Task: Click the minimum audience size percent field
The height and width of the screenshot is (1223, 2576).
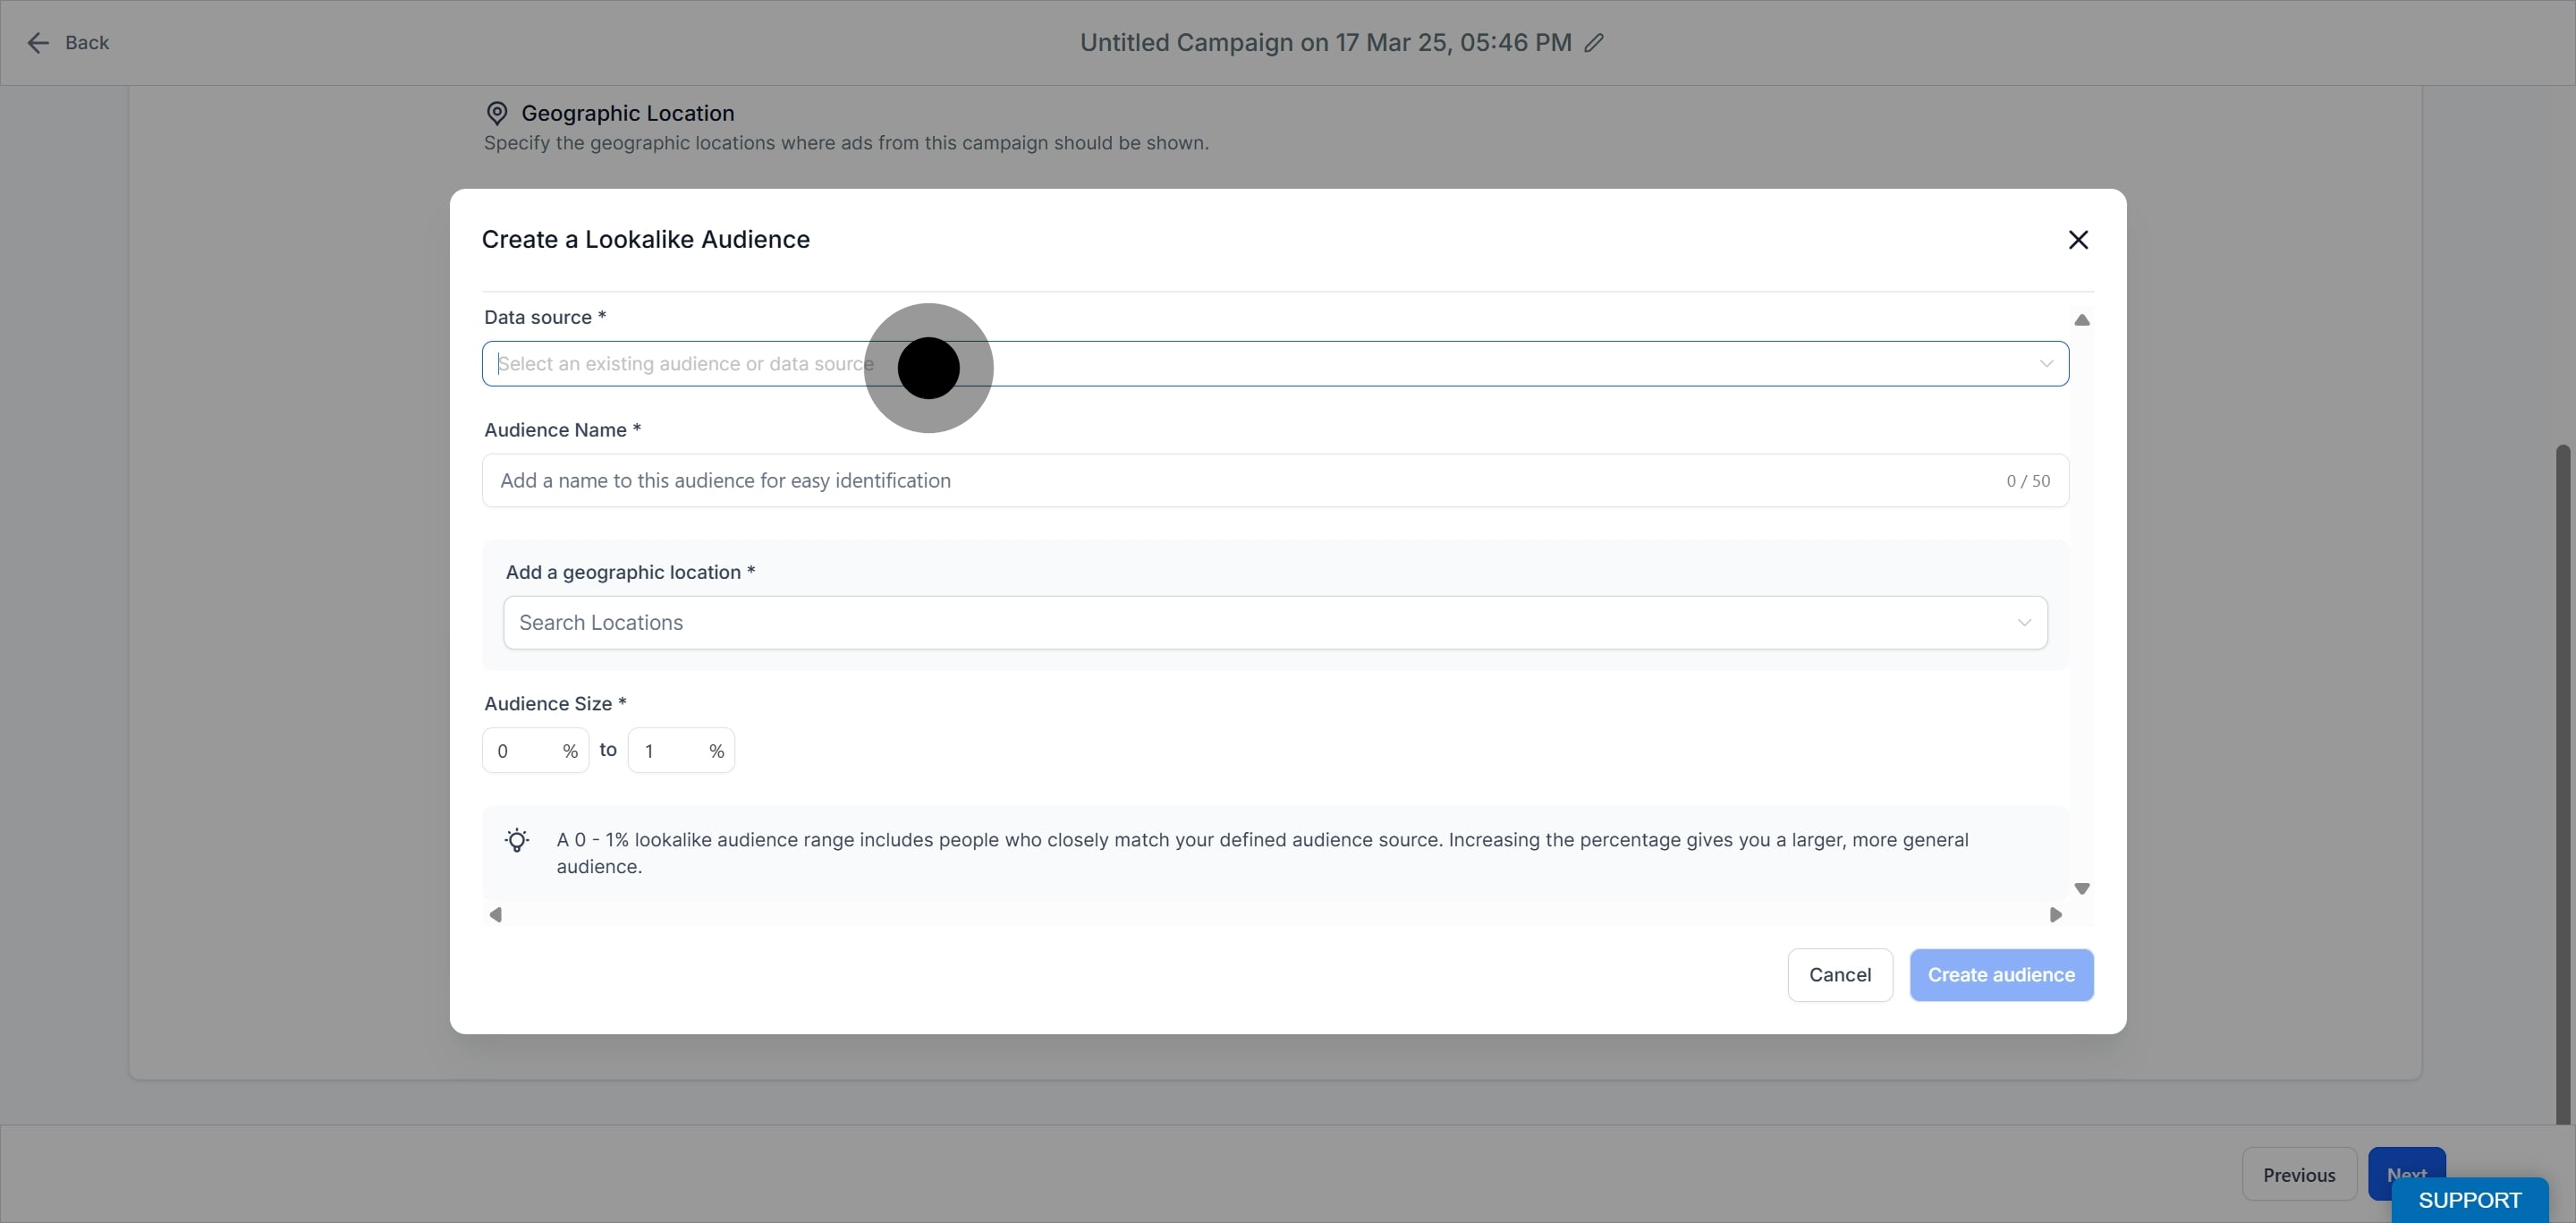Action: coord(535,751)
